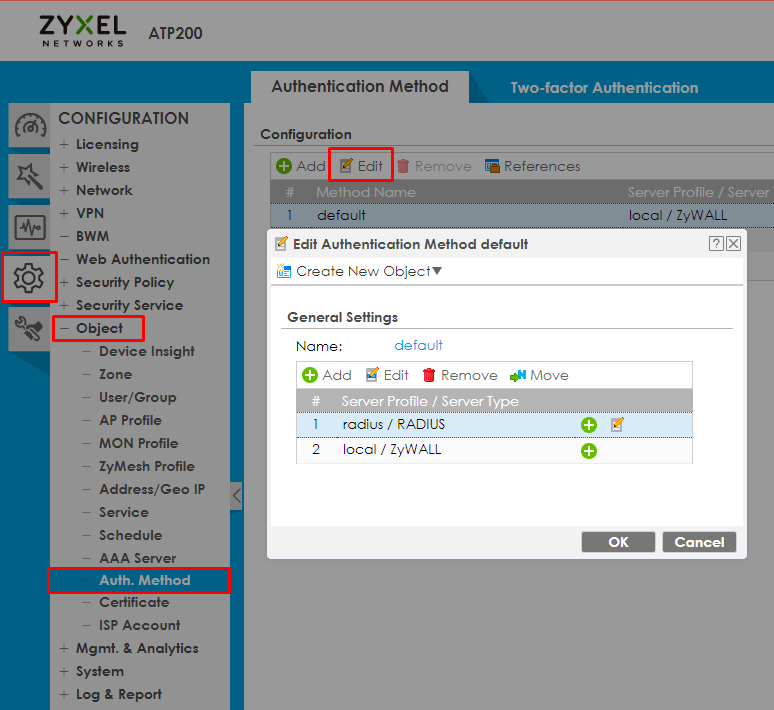
Task: Click Remove in the dialog toolbar
Action: pyautogui.click(x=460, y=376)
